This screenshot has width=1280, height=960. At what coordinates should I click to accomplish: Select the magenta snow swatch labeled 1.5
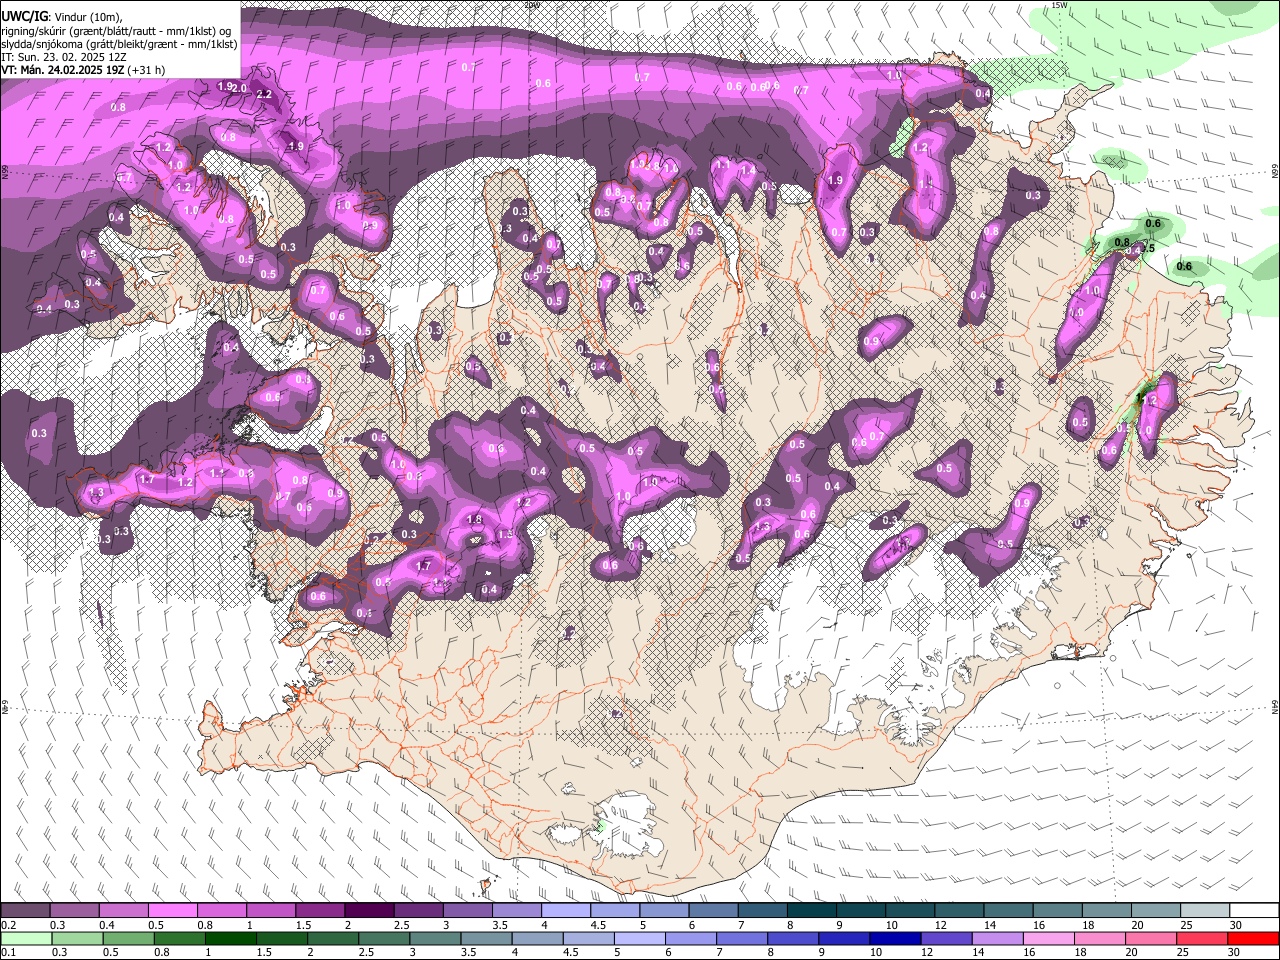319,911
